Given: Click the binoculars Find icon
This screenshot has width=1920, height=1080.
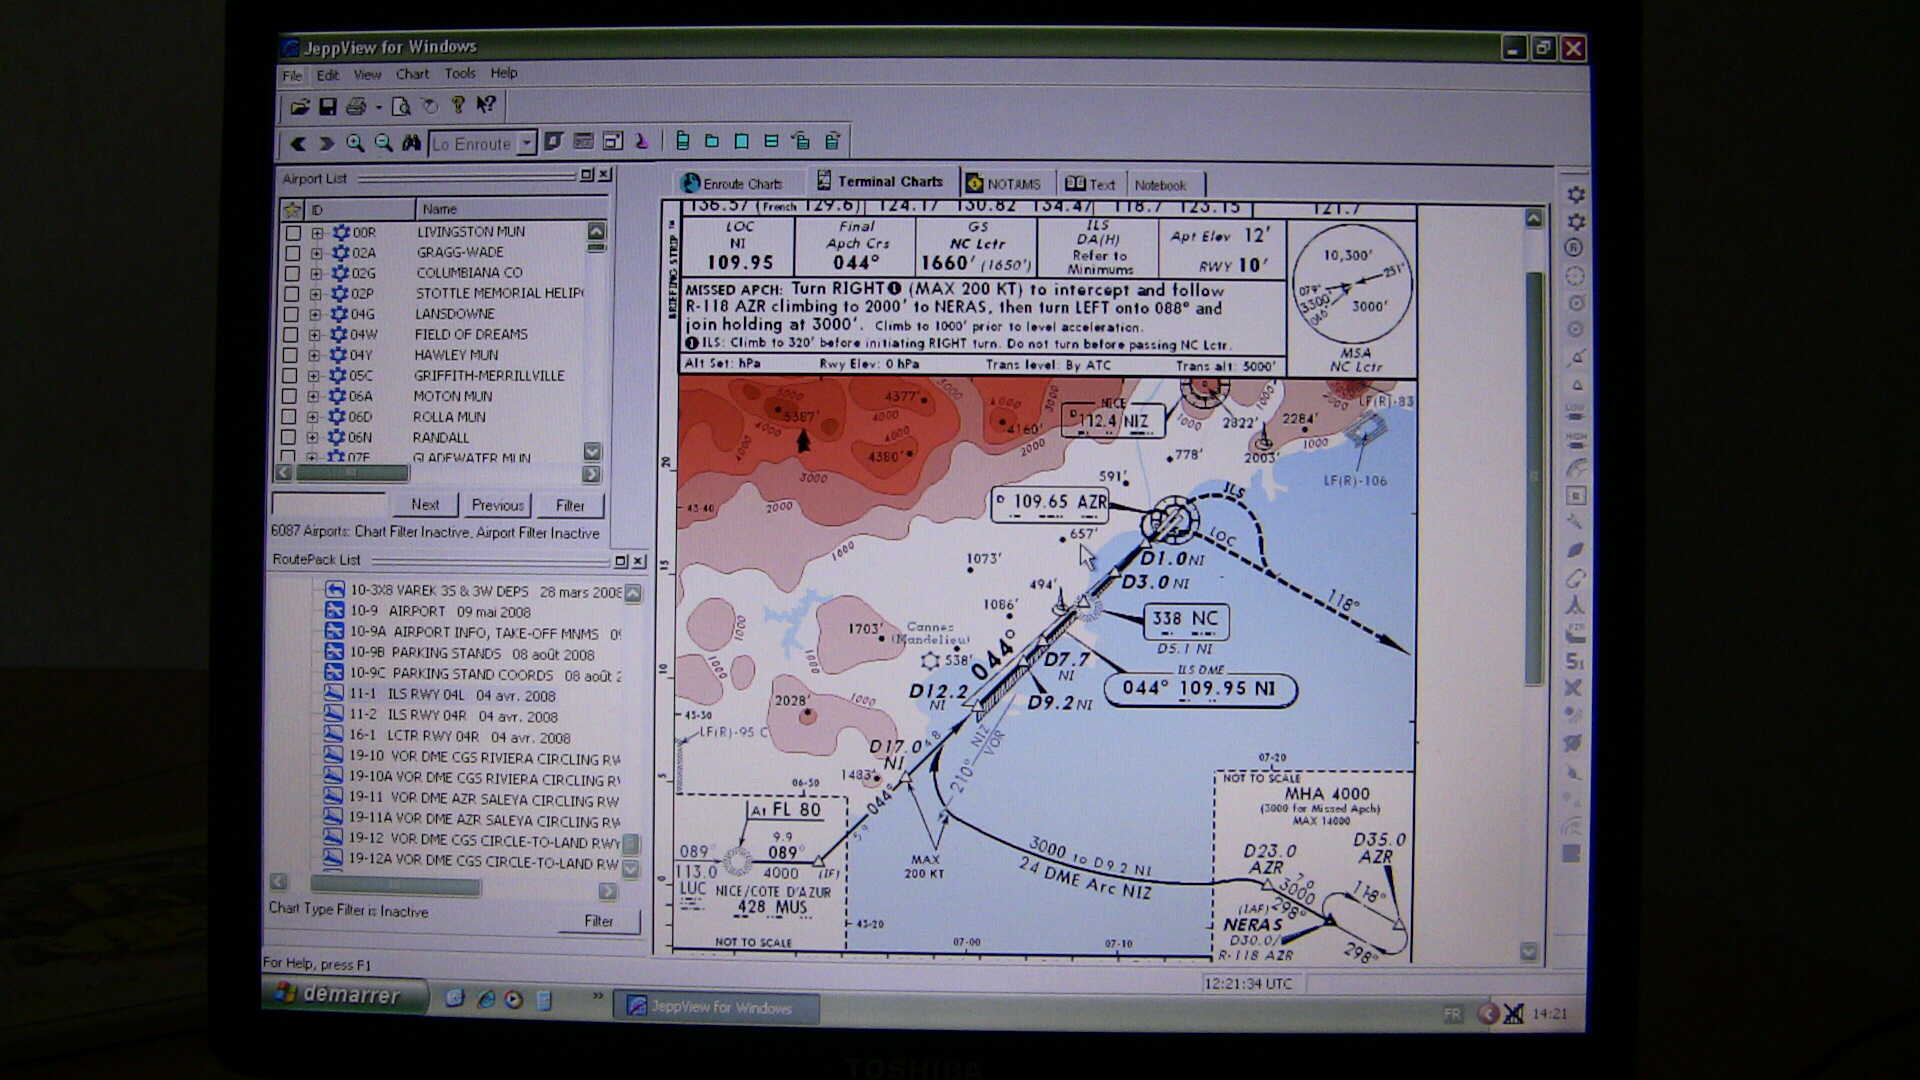Looking at the screenshot, I should [411, 143].
